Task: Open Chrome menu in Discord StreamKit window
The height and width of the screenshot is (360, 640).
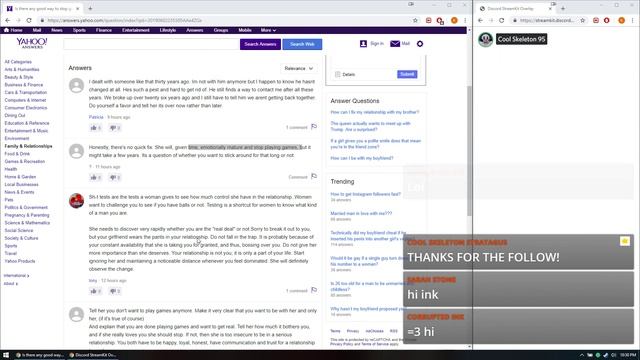Action: pyautogui.click(x=633, y=20)
